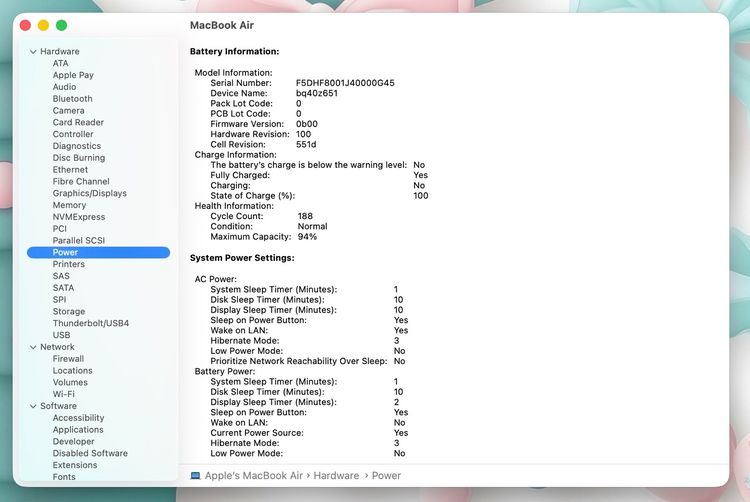Collapse the Network section chevron
750x502 pixels.
(33, 347)
